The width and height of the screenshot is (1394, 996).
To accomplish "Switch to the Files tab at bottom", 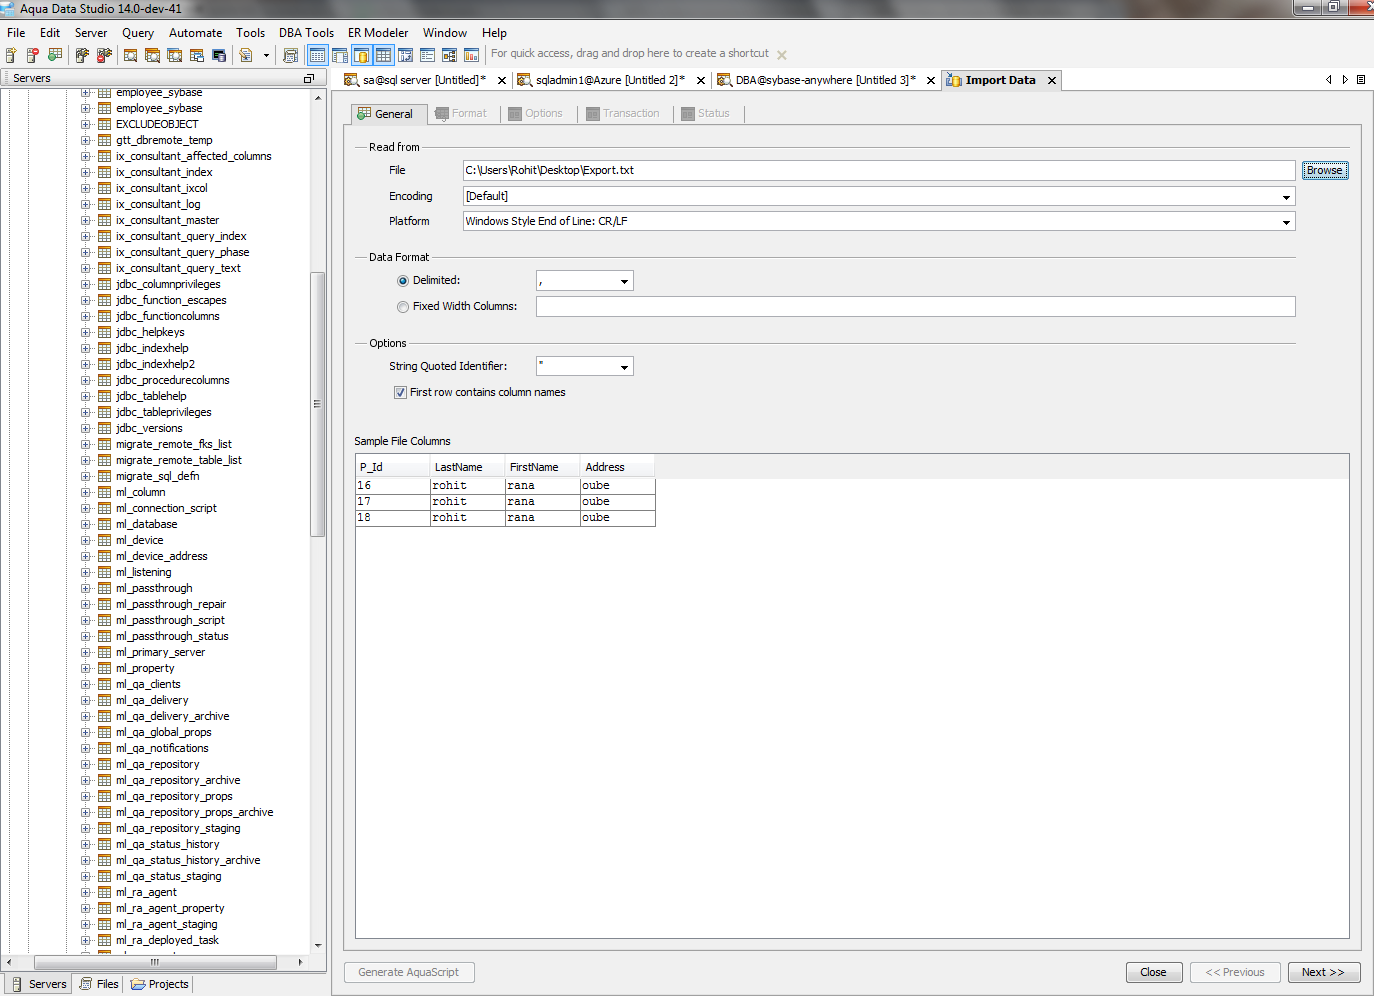I will pos(99,984).
